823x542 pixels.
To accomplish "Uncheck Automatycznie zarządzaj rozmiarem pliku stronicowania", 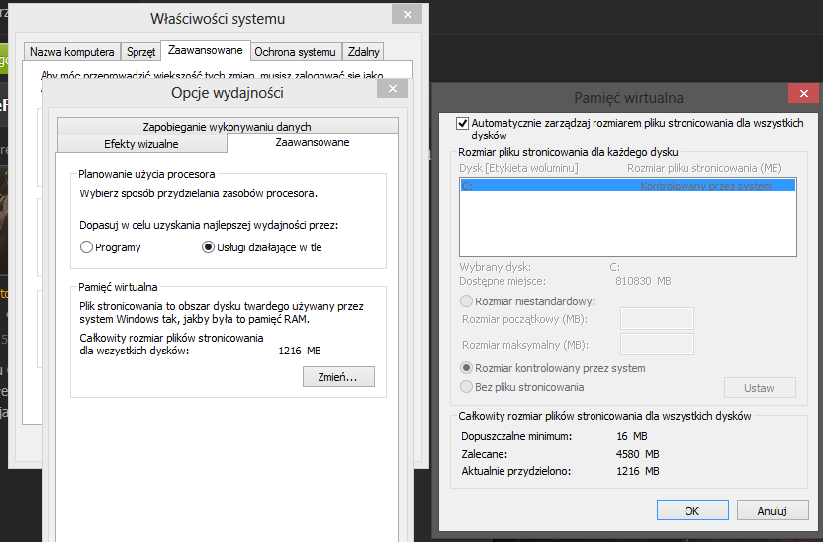I will [462, 124].
